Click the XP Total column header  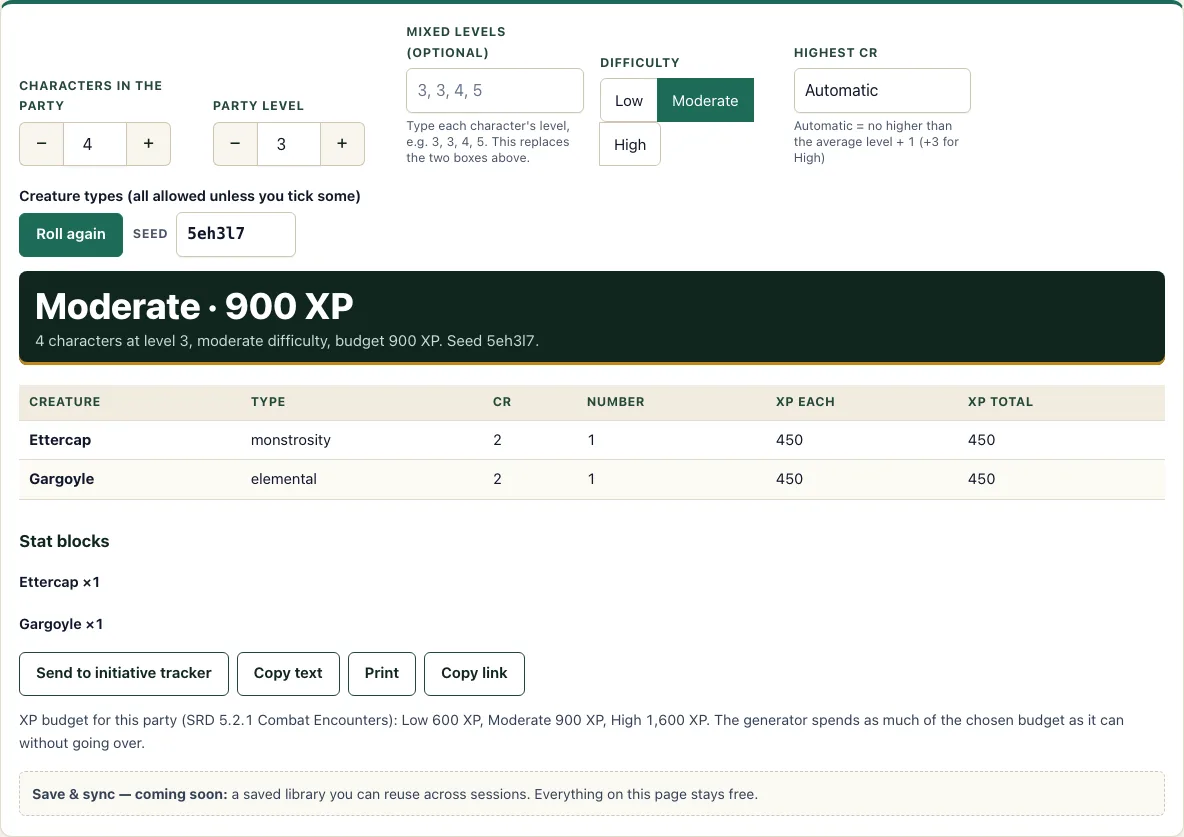pos(1000,402)
